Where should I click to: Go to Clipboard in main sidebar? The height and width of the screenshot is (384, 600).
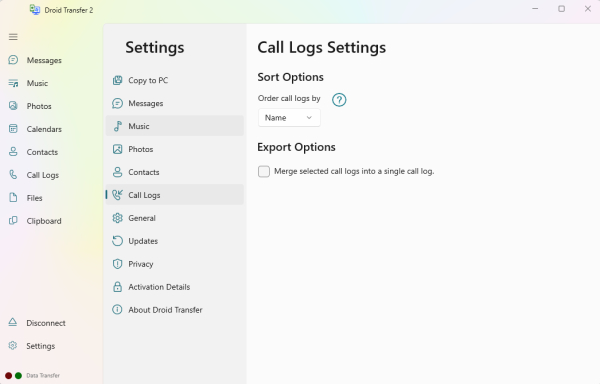coord(44,221)
